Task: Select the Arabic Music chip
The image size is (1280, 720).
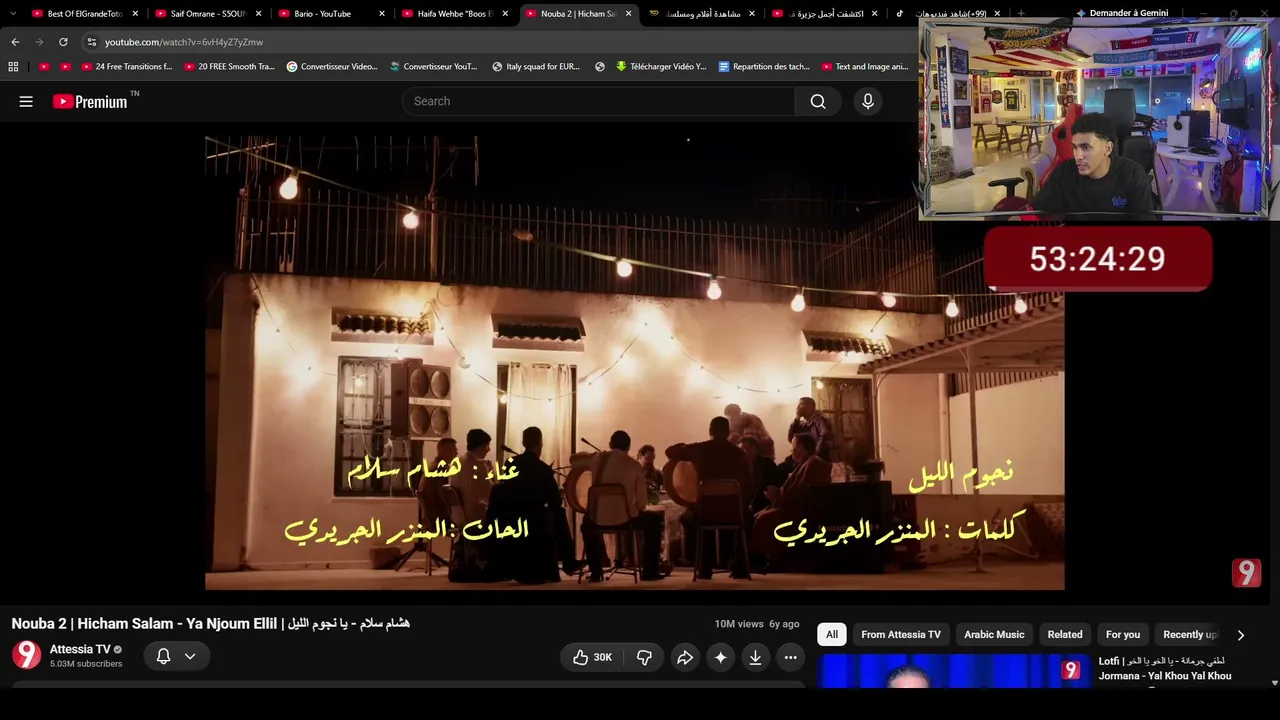Action: point(994,635)
